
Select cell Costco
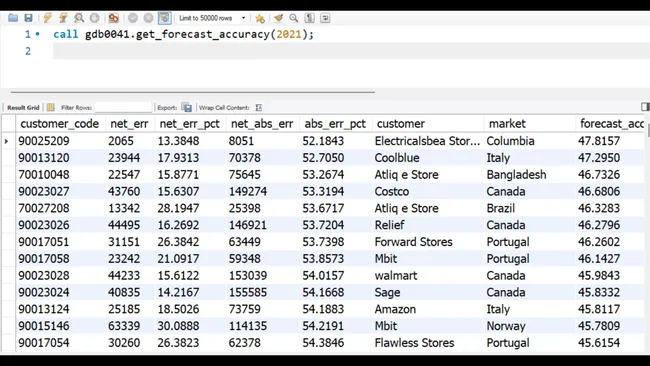pyautogui.click(x=392, y=191)
